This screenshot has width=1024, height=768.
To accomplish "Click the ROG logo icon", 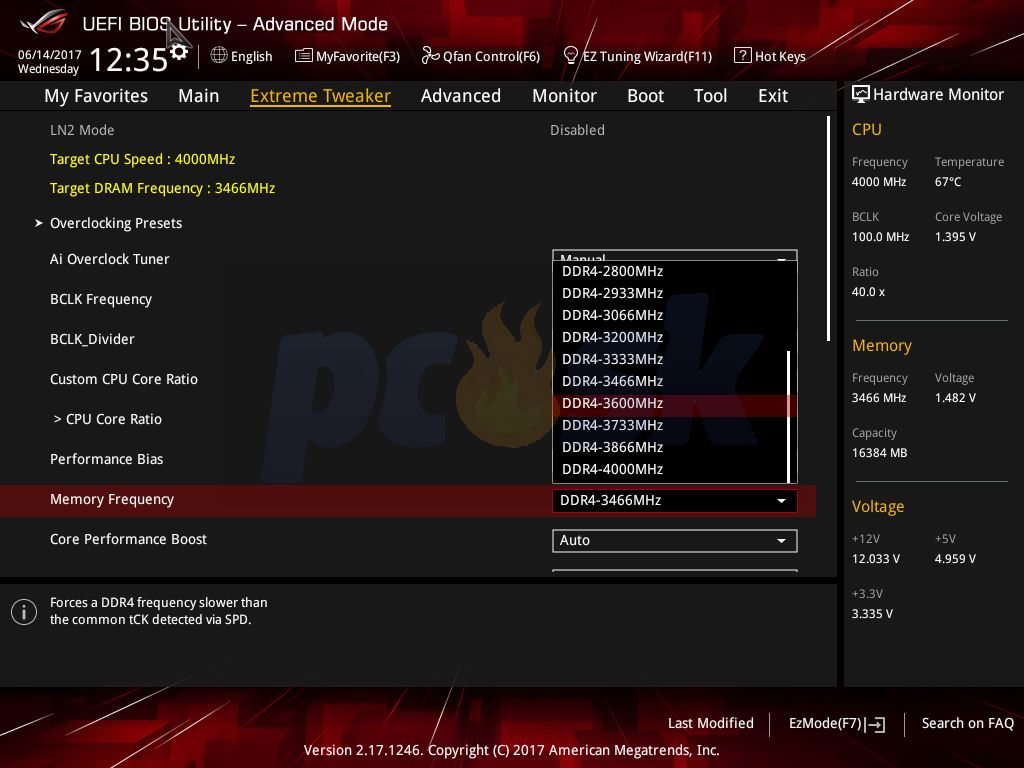I will 44,23.
